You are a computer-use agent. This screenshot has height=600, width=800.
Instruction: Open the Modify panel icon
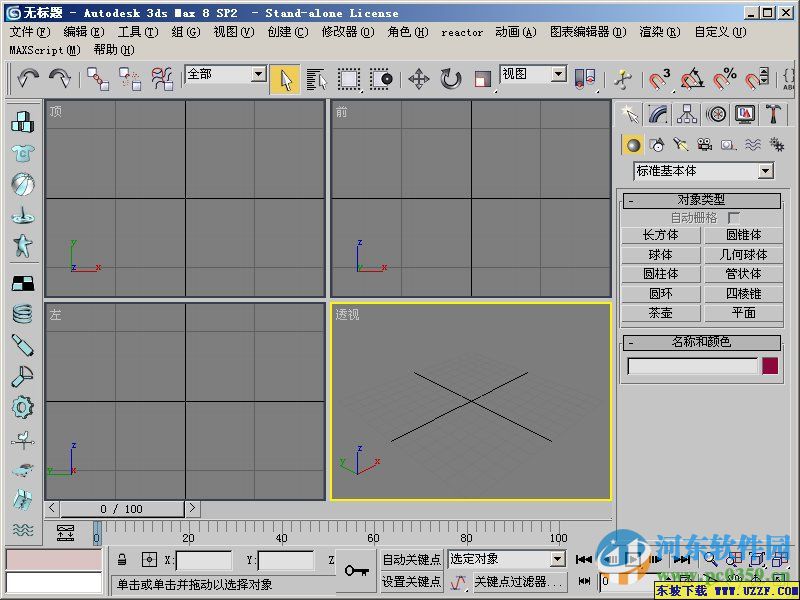pos(660,115)
